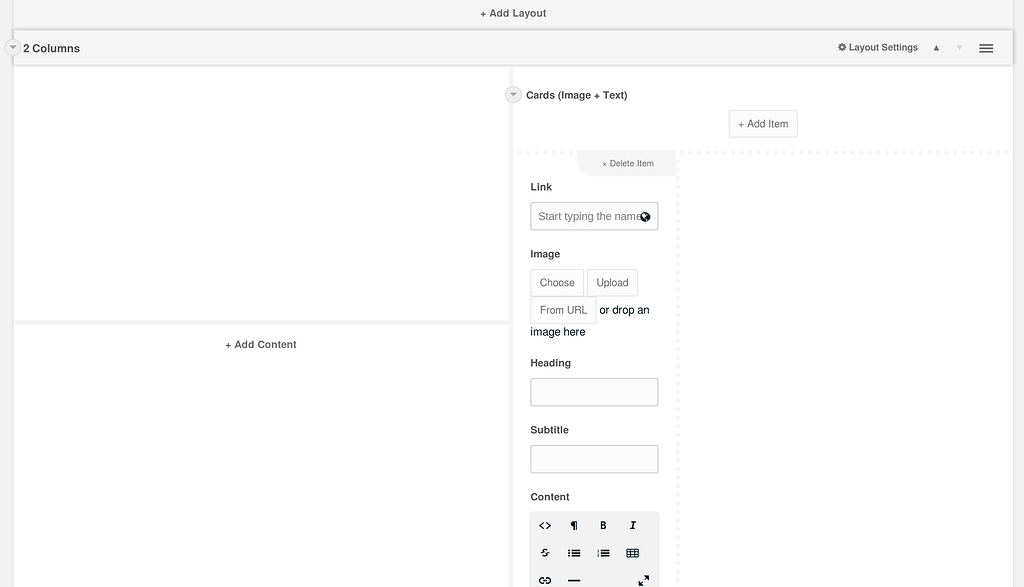Screen dimensions: 1024x587
Task: Open Layout Settings
Action: (878, 48)
